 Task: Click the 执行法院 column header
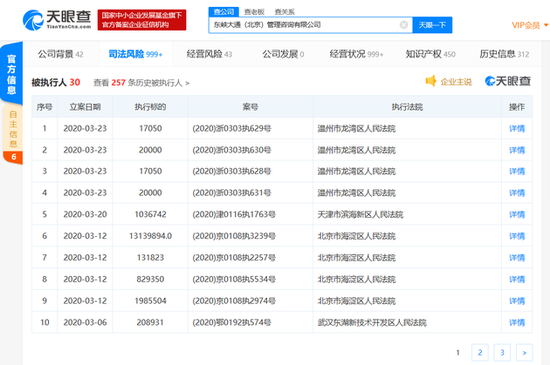[407, 107]
